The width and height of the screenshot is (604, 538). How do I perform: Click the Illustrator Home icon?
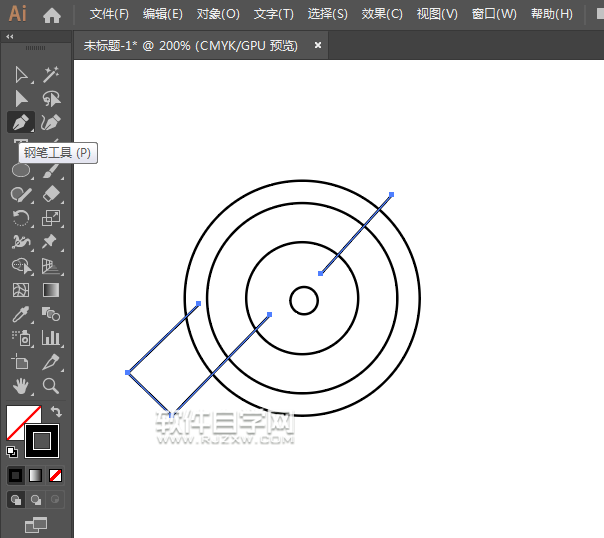coord(52,15)
